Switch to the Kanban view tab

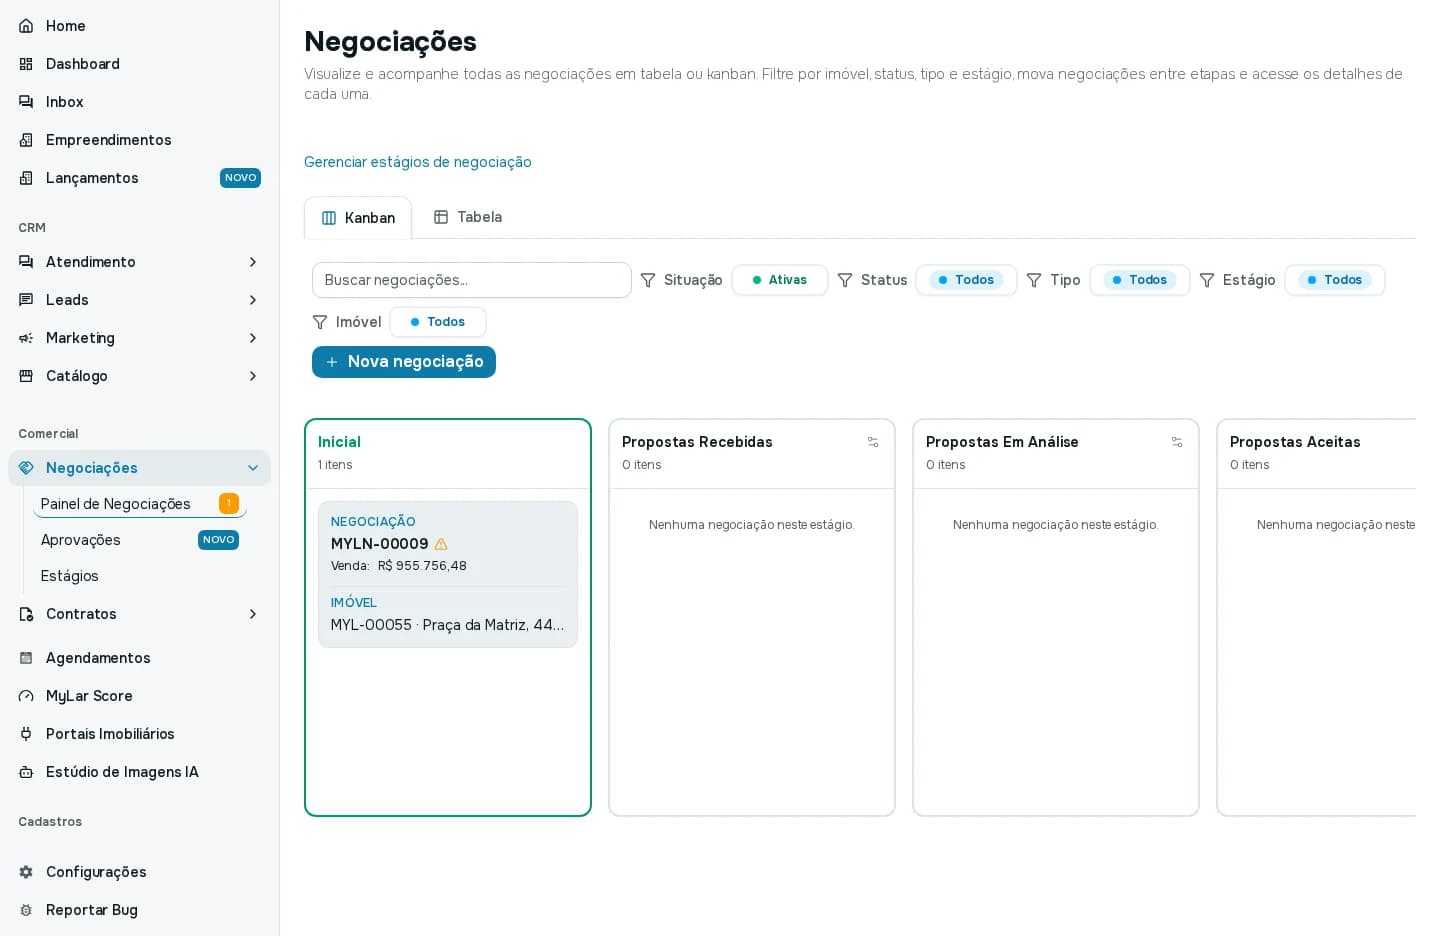coord(358,218)
